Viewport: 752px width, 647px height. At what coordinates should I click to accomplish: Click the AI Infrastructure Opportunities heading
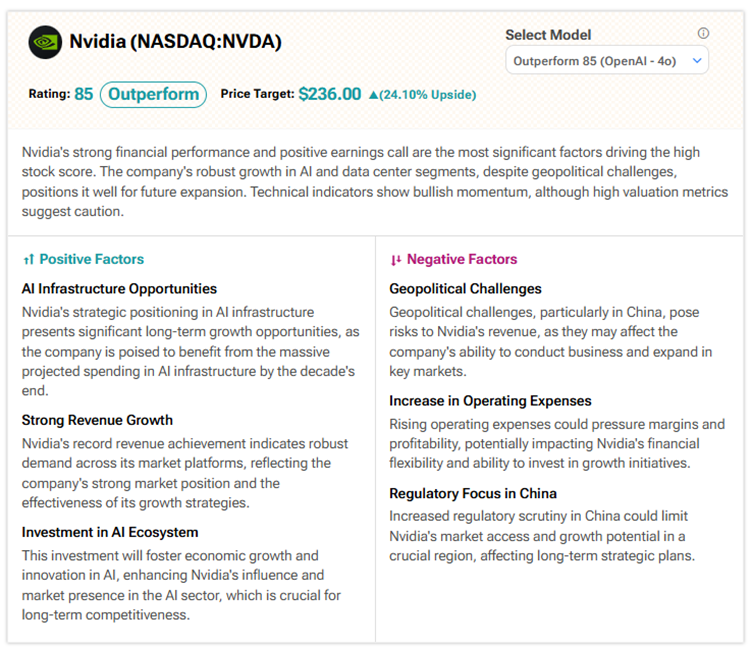[119, 289]
